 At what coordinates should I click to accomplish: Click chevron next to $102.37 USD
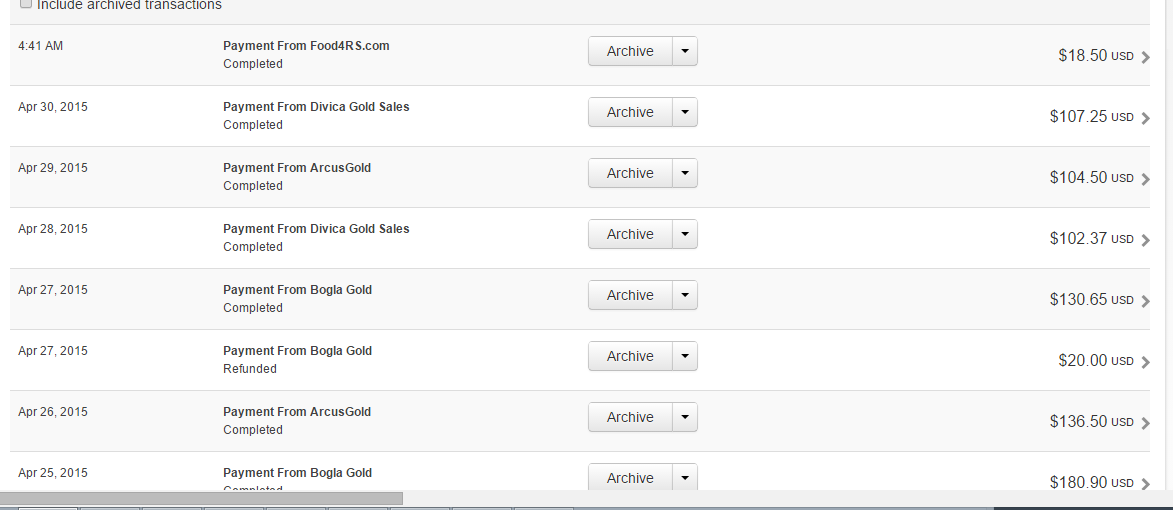tap(1145, 240)
